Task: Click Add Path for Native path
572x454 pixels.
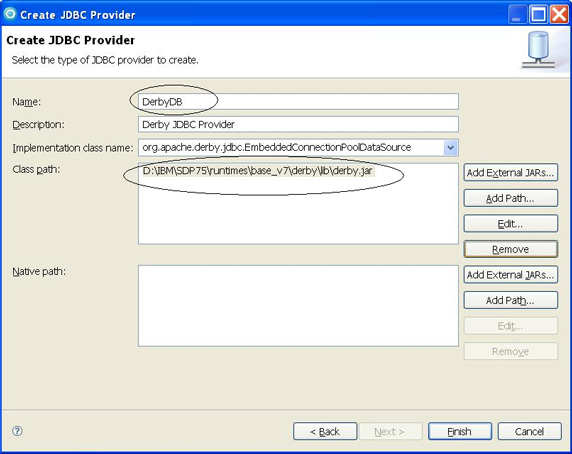Action: coord(511,300)
